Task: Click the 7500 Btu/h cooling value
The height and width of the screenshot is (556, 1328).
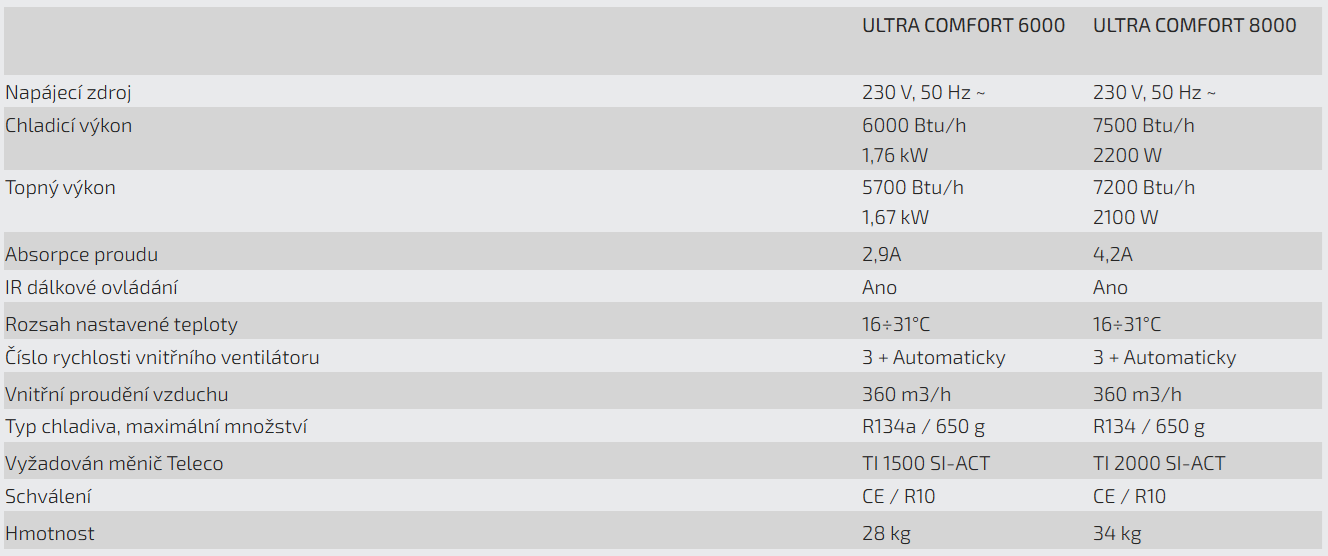Action: pyautogui.click(x=1144, y=126)
